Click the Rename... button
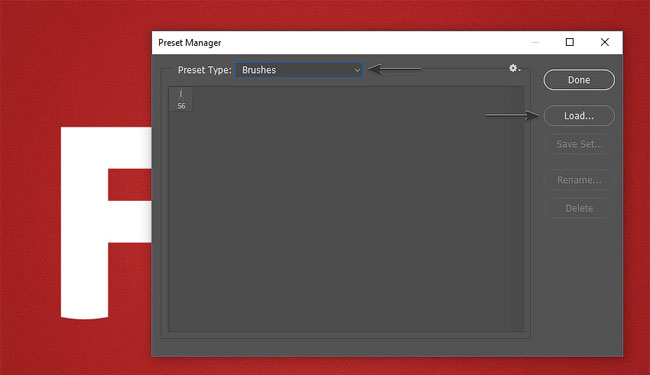650x375 pixels. tap(579, 180)
